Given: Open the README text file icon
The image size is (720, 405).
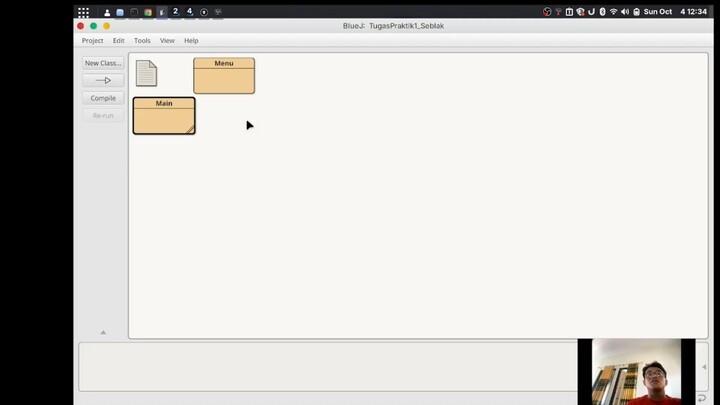Looking at the screenshot, I should pos(146,73).
